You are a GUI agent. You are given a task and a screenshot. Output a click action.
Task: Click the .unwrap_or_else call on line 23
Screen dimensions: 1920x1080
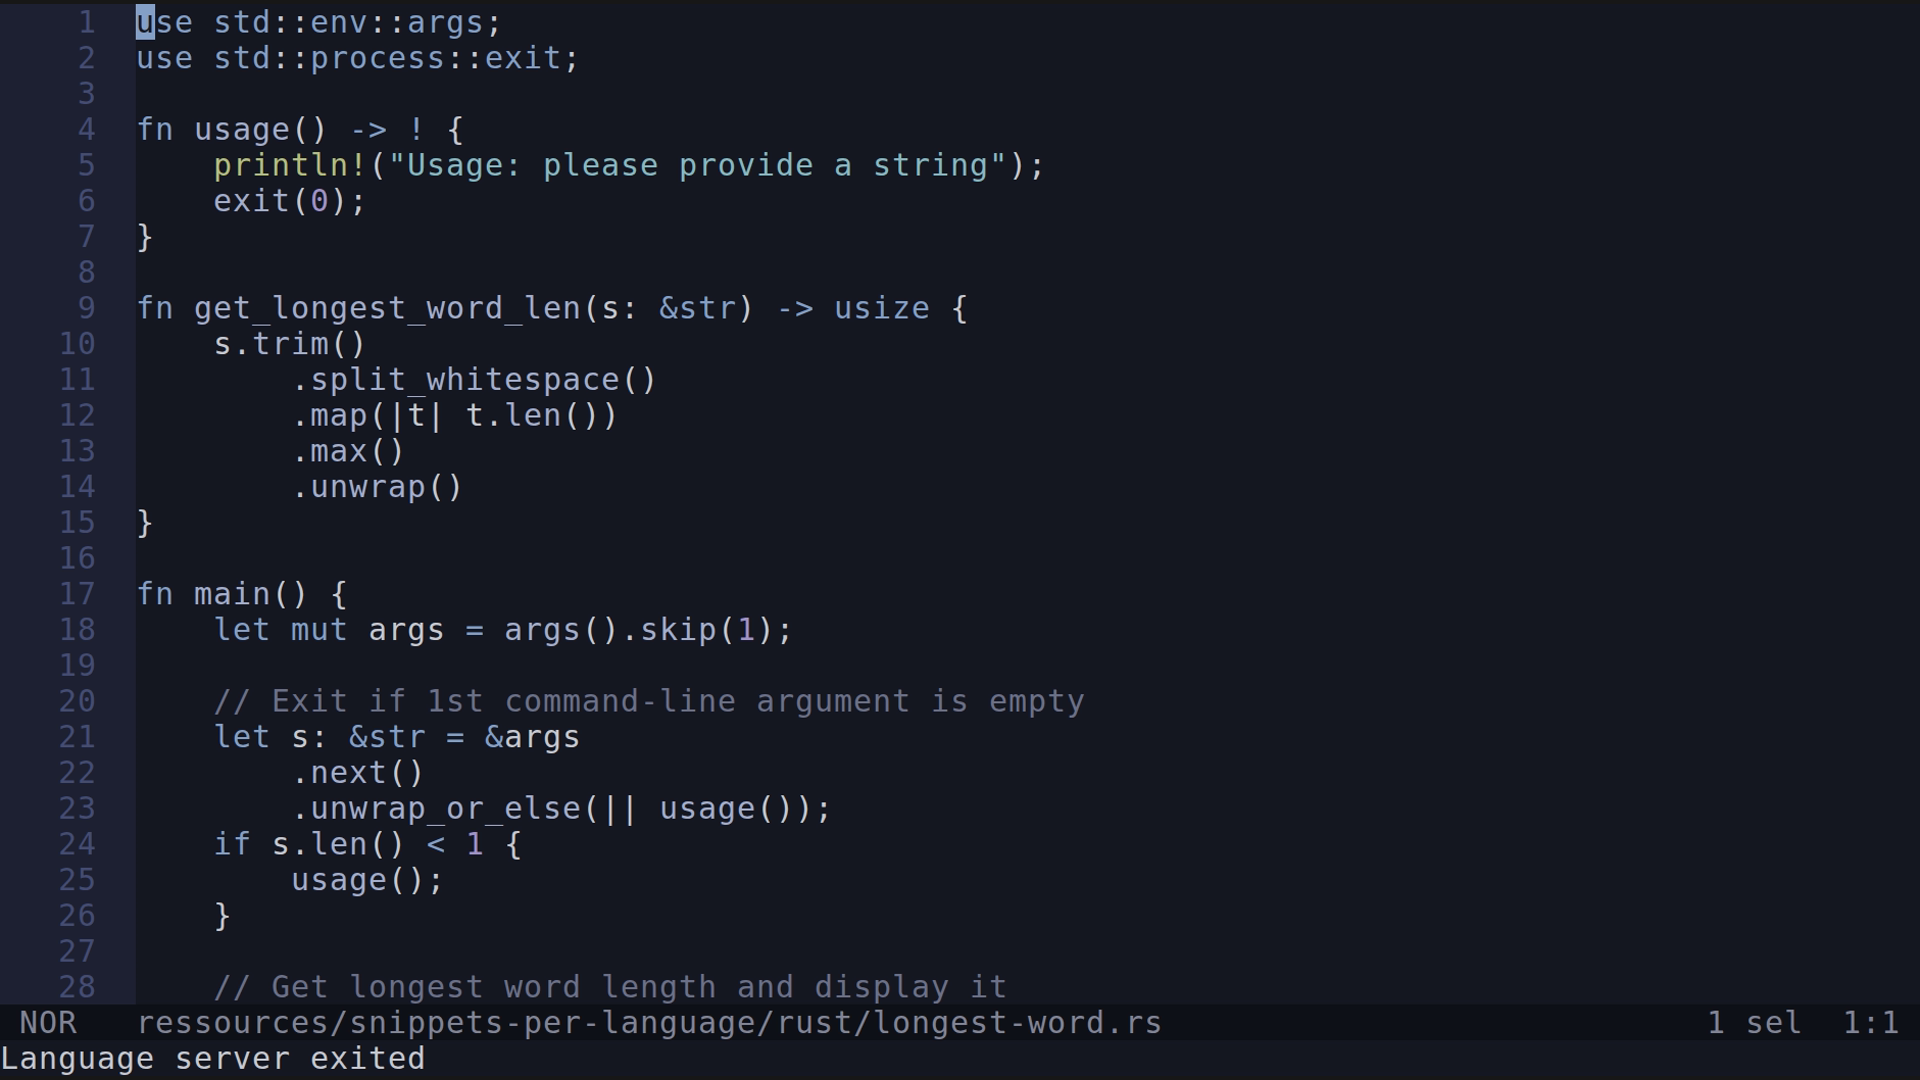(445, 809)
